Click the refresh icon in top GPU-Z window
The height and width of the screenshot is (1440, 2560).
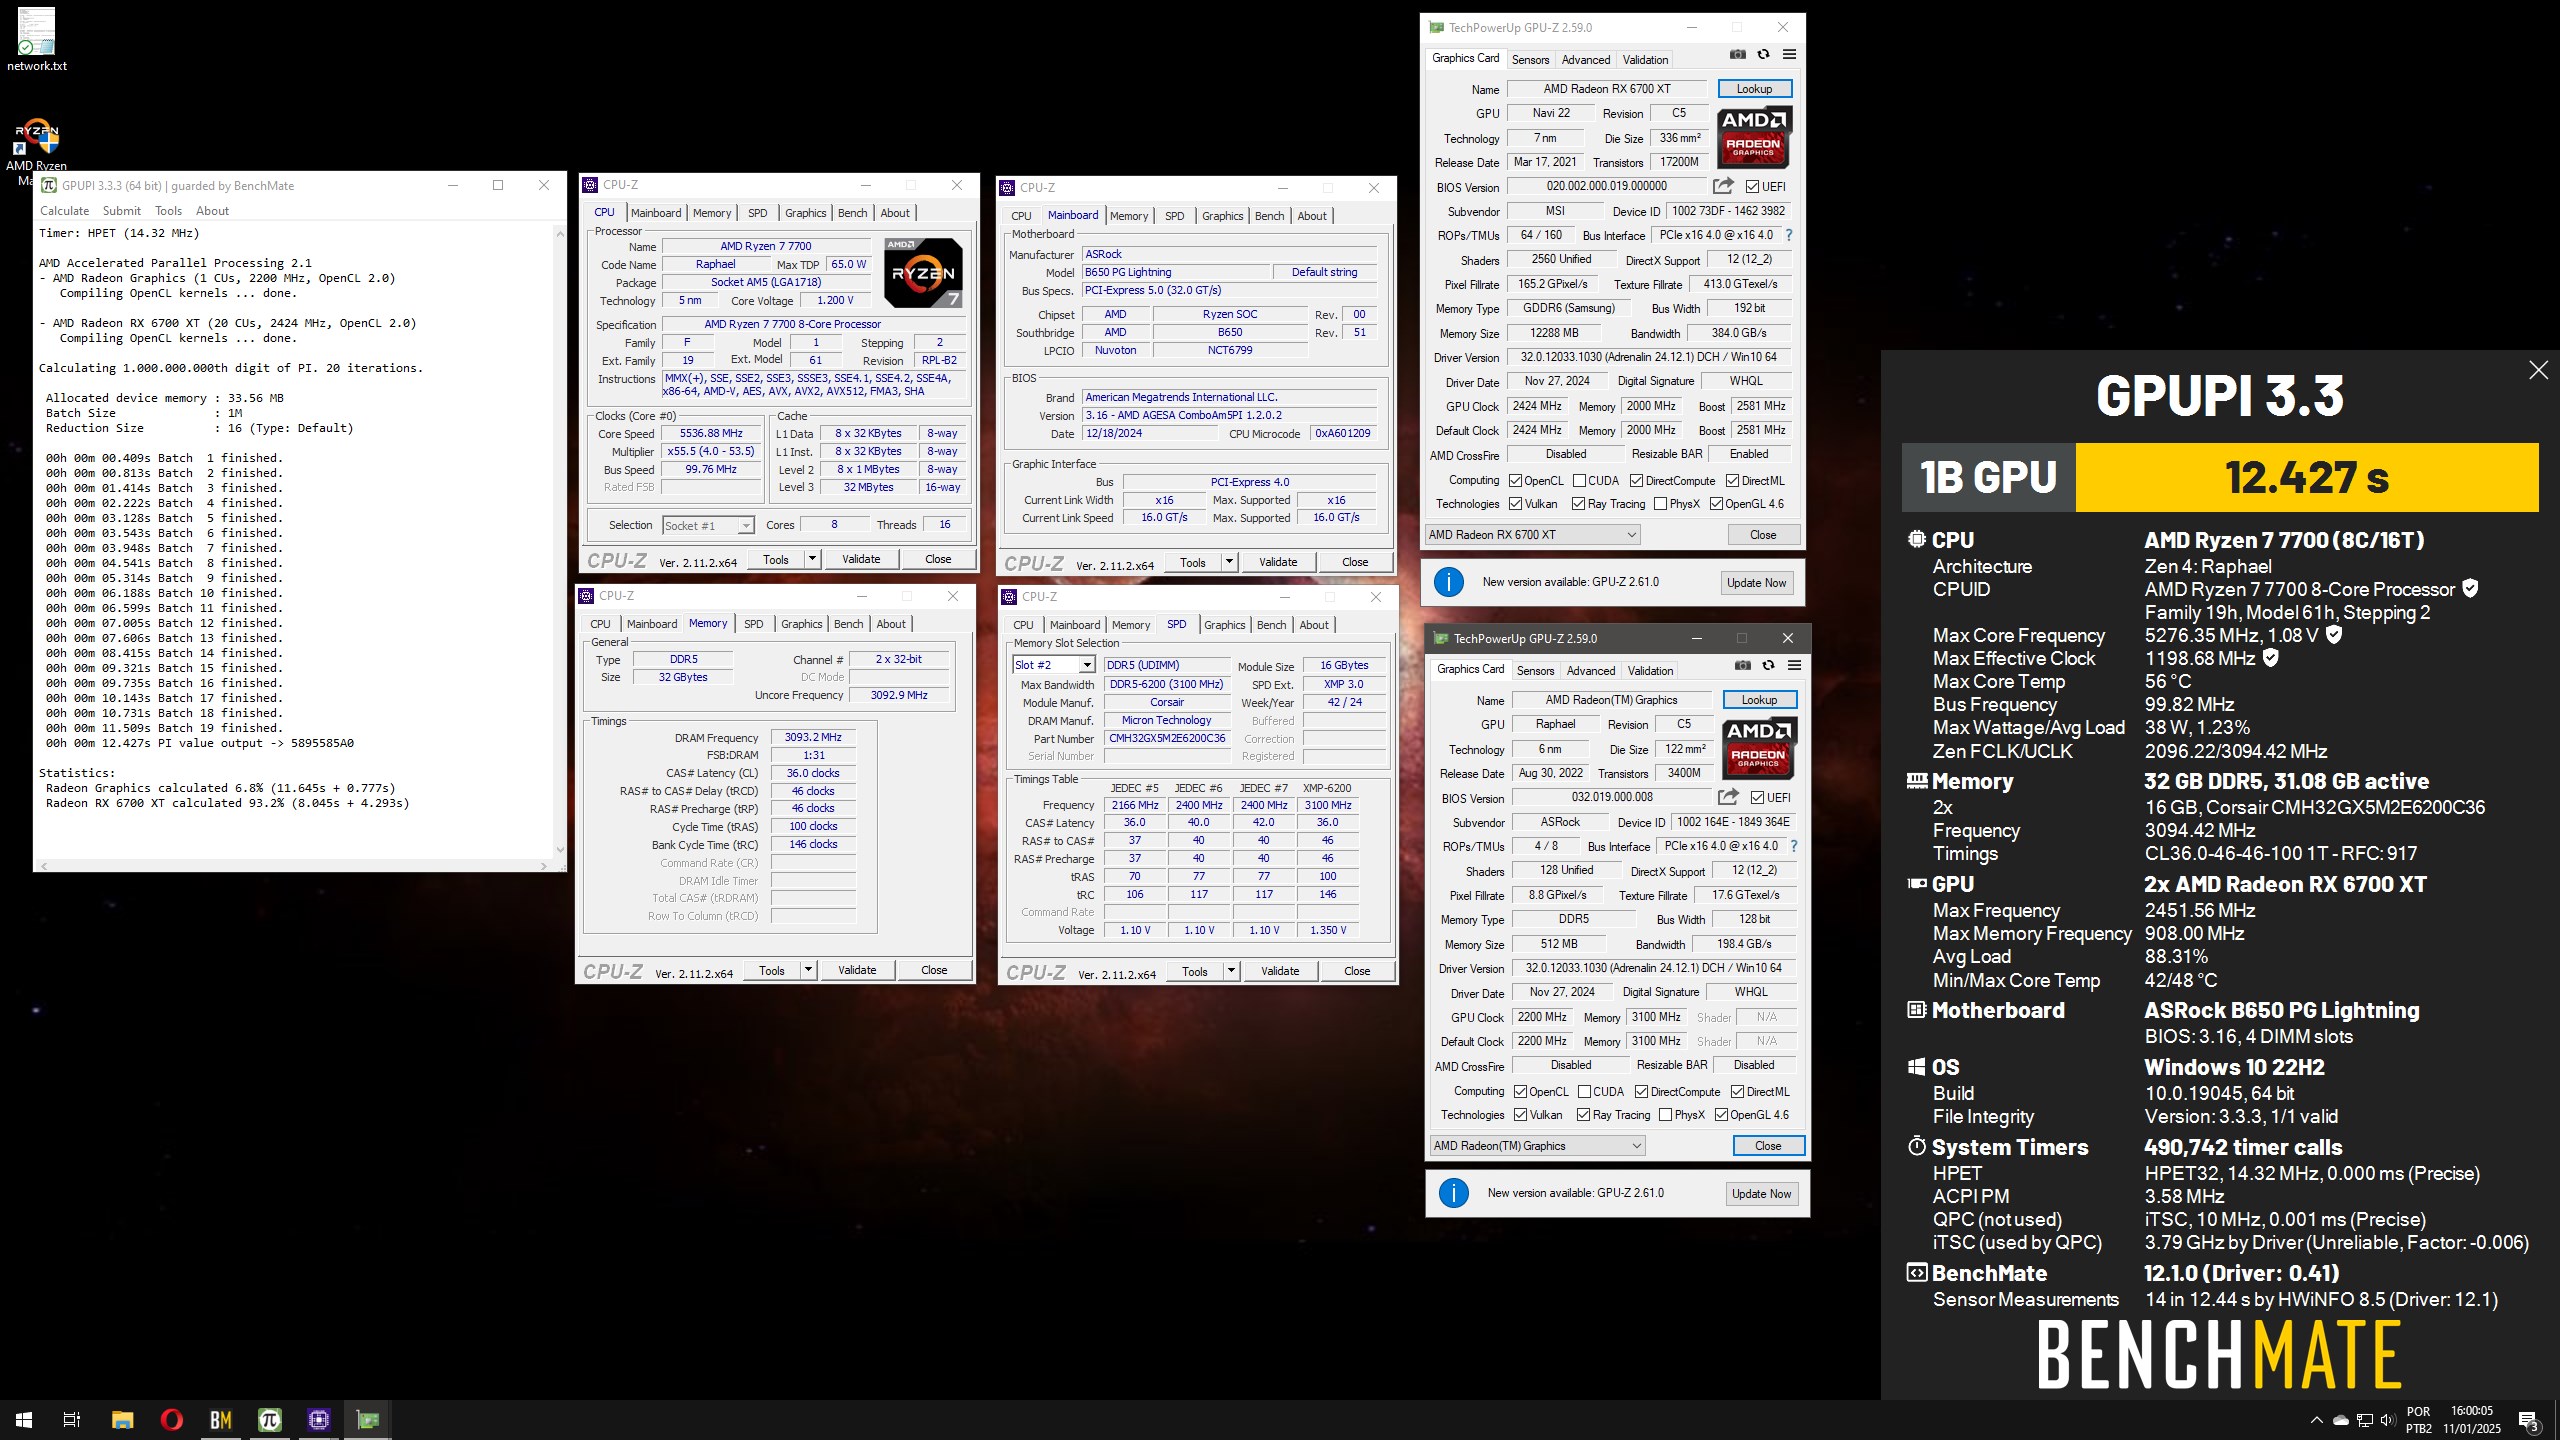tap(1763, 55)
